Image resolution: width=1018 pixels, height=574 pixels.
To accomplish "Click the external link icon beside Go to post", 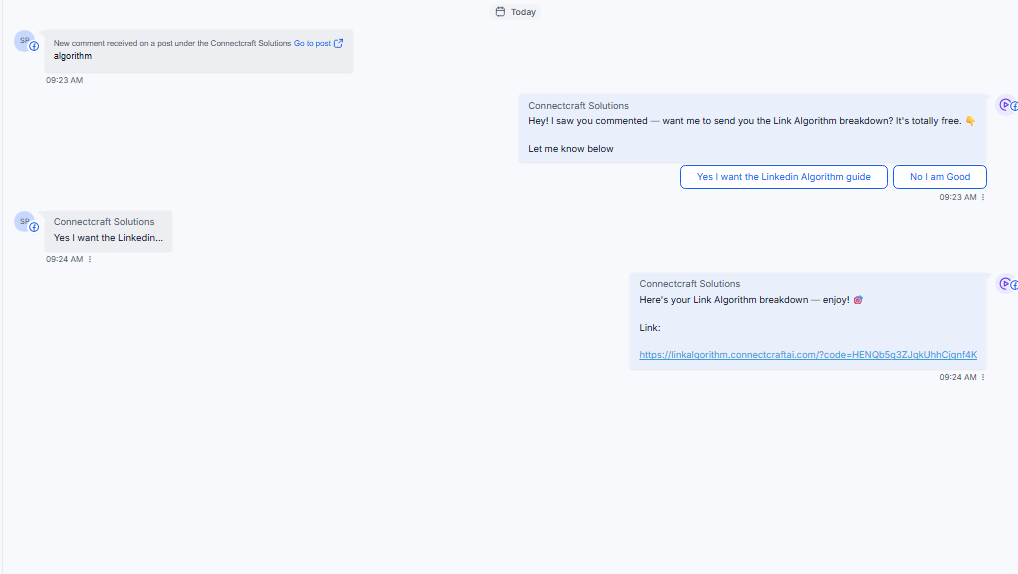I will pos(338,44).
